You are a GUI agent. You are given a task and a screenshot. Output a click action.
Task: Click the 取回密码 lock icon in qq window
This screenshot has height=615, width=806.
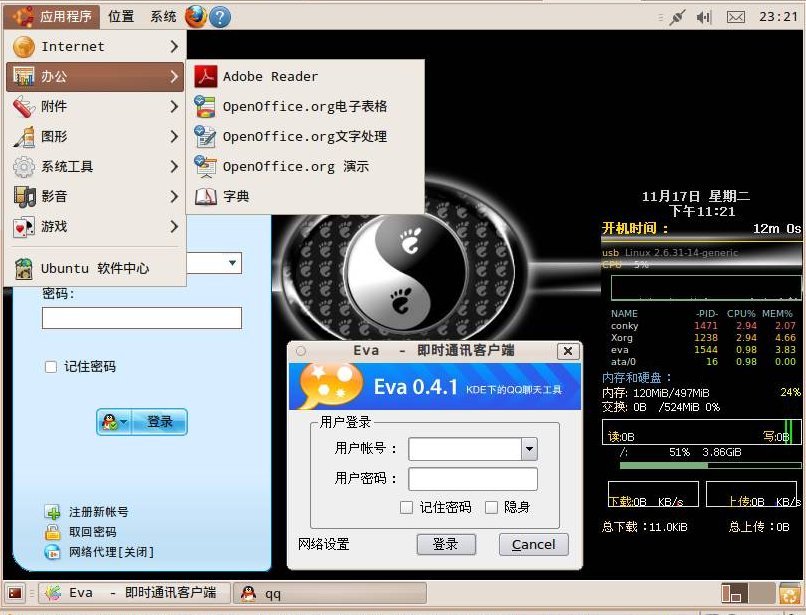coord(52,532)
